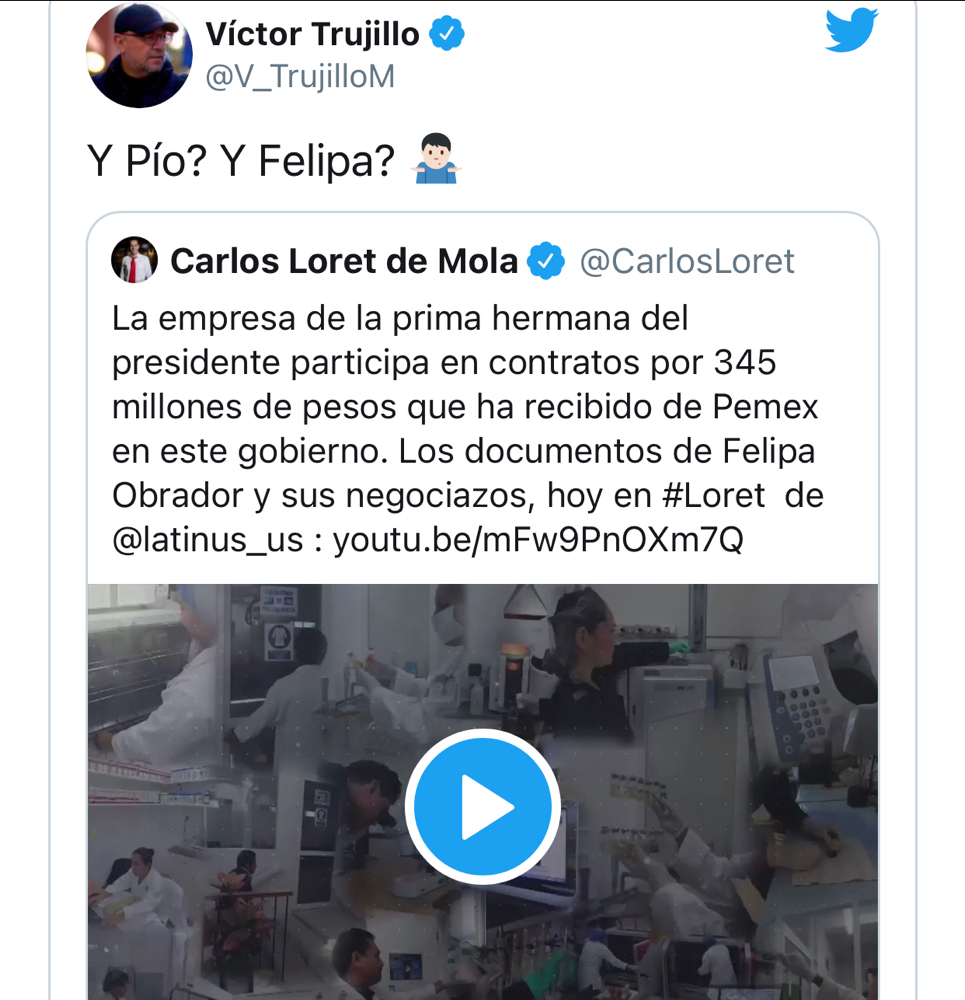Open Víctor Trujillo's profile picture

coord(139,55)
